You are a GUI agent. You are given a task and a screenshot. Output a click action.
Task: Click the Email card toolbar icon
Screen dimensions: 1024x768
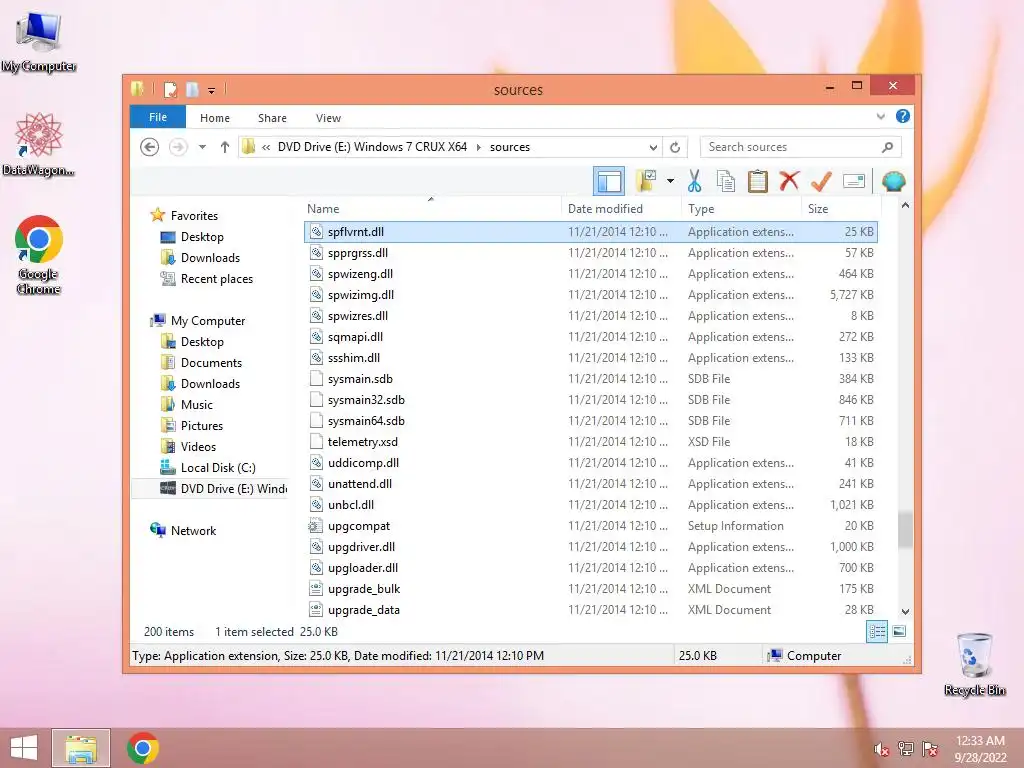click(854, 181)
